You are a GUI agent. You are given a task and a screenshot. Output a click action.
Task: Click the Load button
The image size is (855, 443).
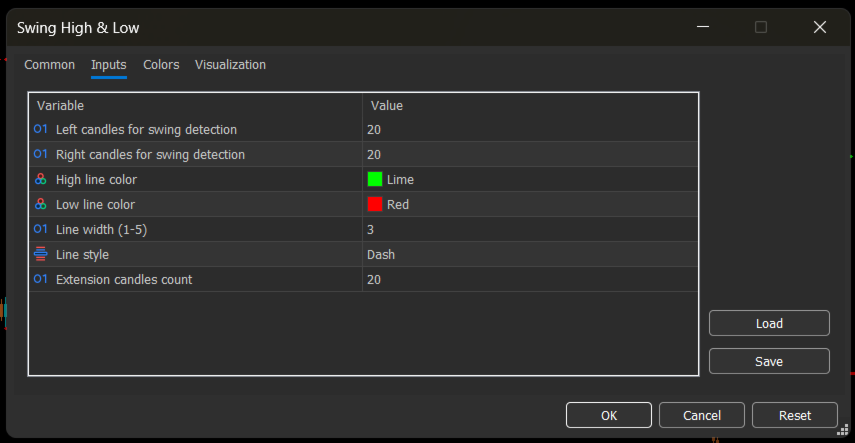tap(769, 324)
